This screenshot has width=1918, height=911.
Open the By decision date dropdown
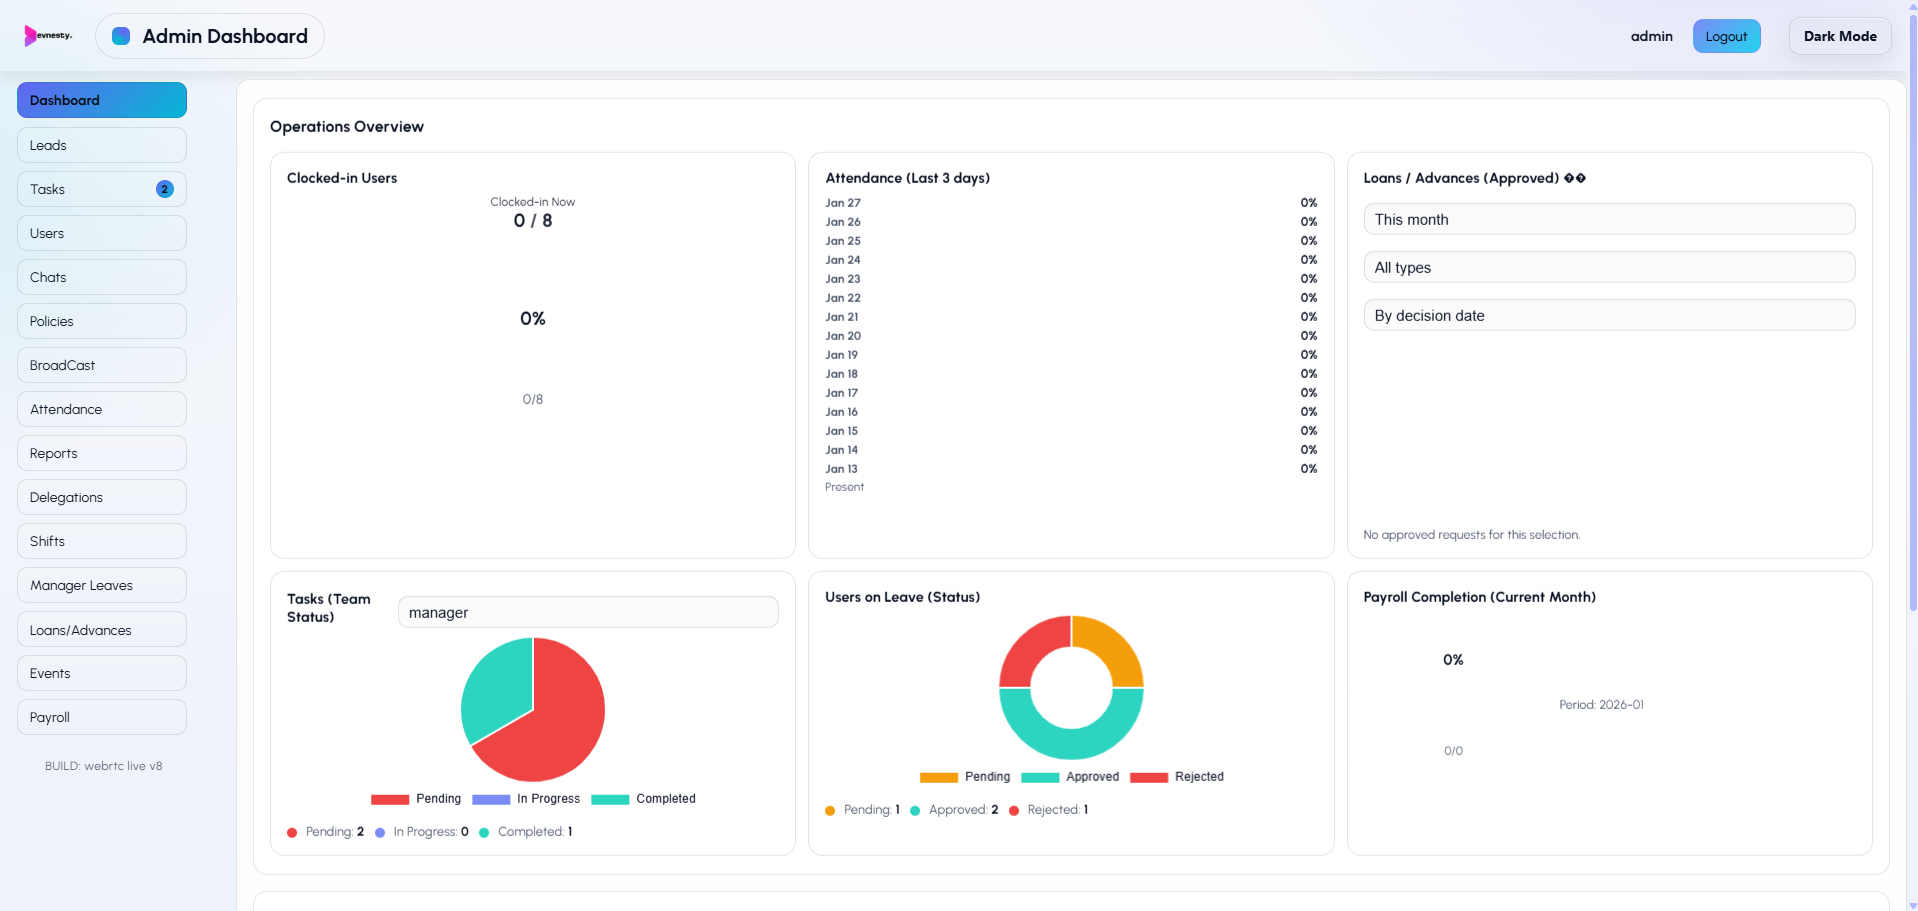[x=1608, y=315]
